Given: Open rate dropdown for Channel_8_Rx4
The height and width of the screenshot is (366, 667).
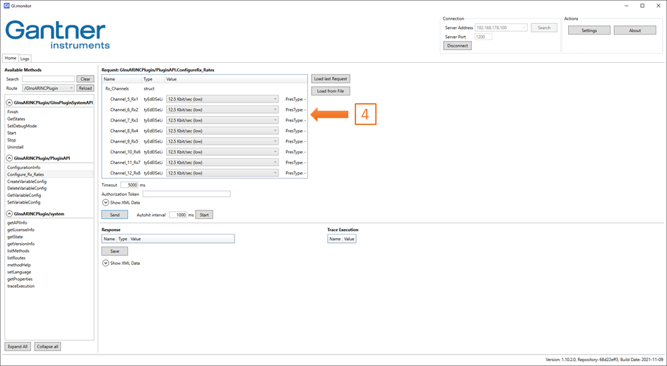Looking at the screenshot, I should tap(222, 131).
